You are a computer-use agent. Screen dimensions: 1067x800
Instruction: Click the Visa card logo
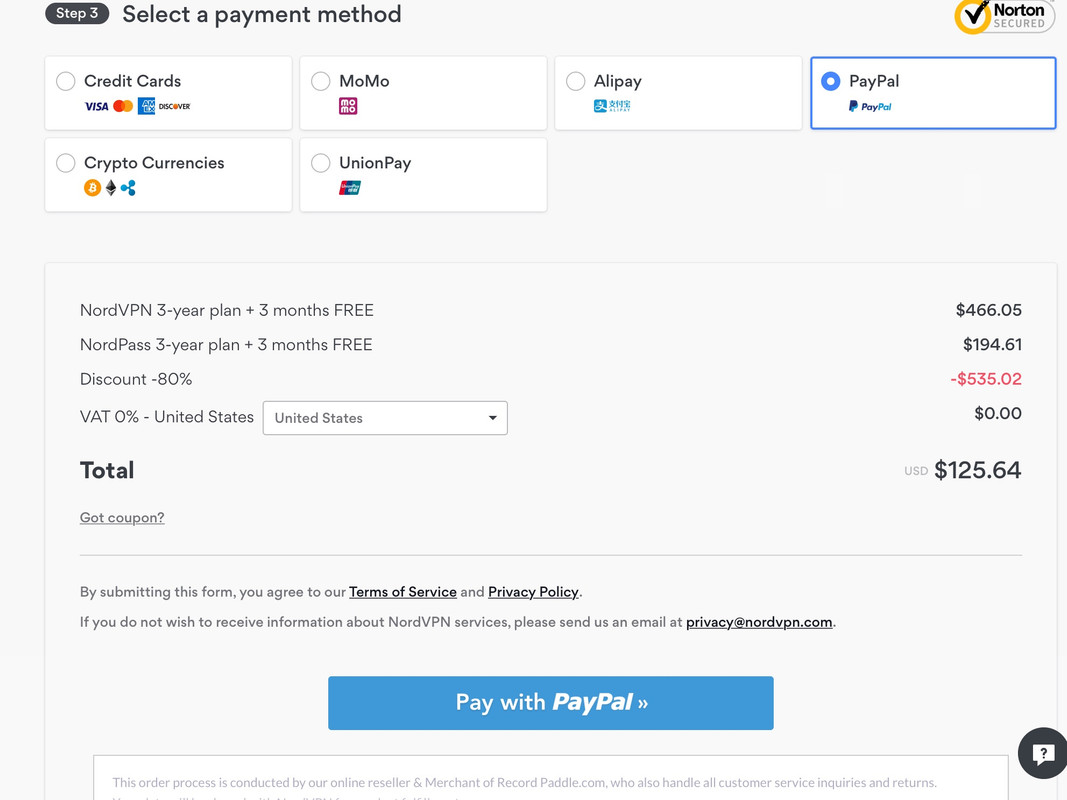[96, 106]
